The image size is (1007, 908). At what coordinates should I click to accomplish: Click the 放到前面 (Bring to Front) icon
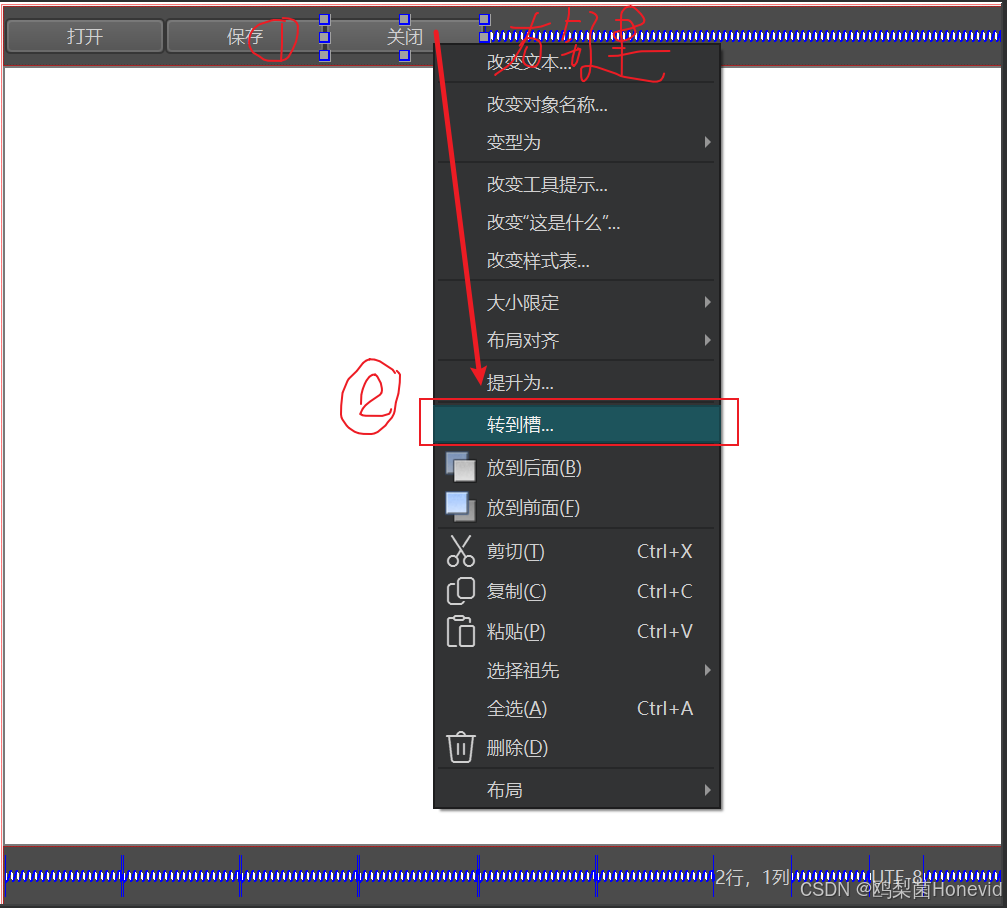(x=460, y=507)
